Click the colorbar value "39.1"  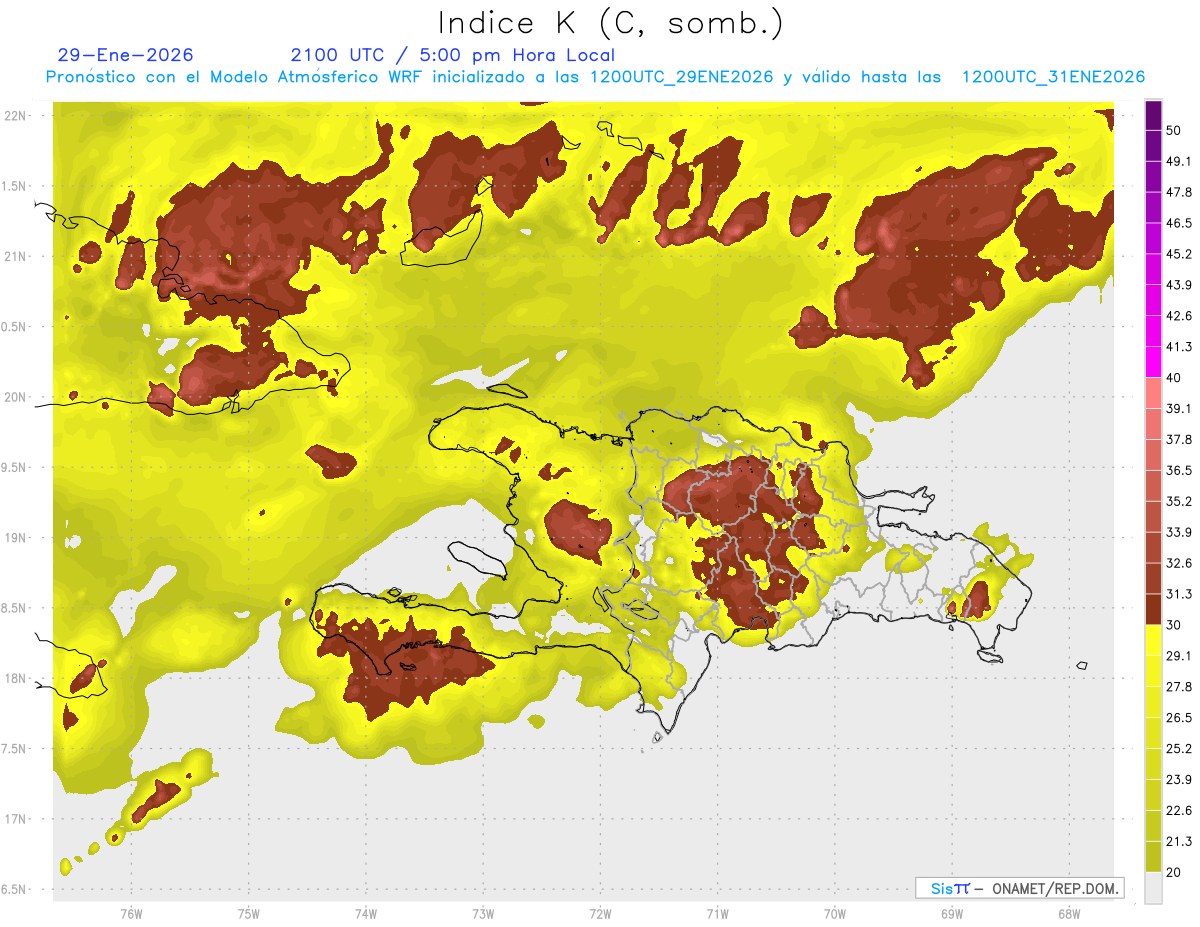pyautogui.click(x=1178, y=409)
